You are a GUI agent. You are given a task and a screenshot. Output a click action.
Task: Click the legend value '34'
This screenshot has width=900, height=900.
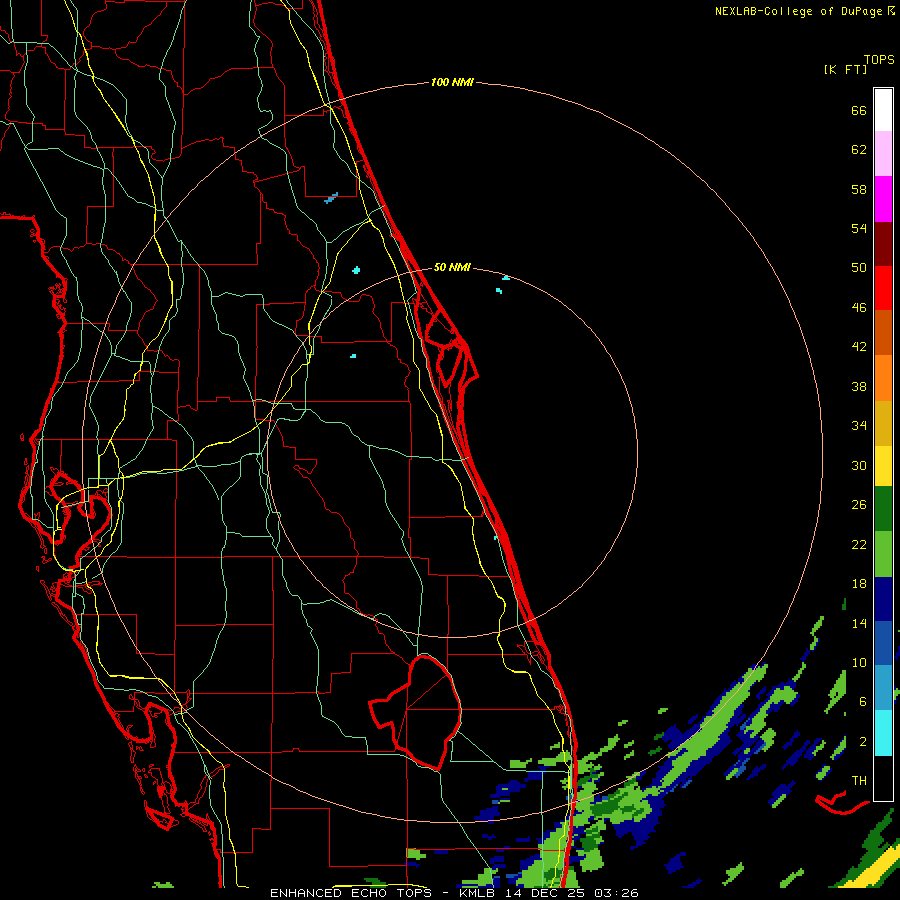[x=859, y=426]
